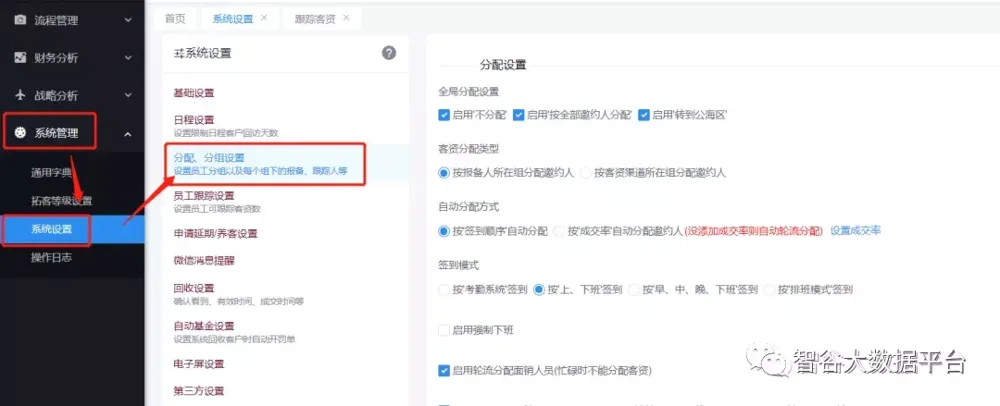Click the camera icon beside 流程管理
This screenshot has height=406, width=1000.
pyautogui.click(x=20, y=19)
